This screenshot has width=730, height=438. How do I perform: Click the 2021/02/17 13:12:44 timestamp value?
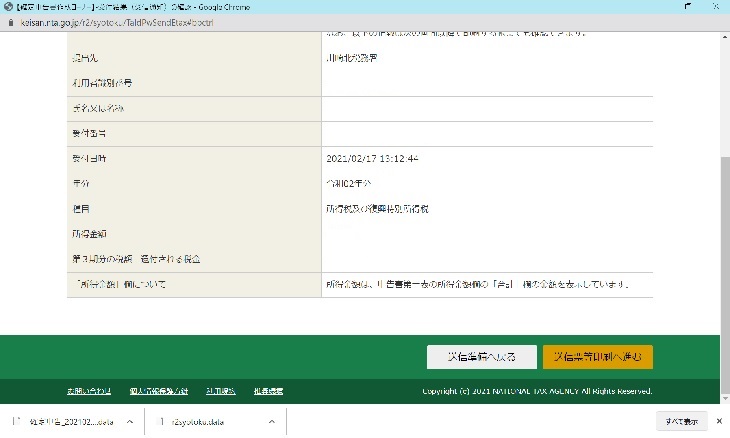click(372, 159)
